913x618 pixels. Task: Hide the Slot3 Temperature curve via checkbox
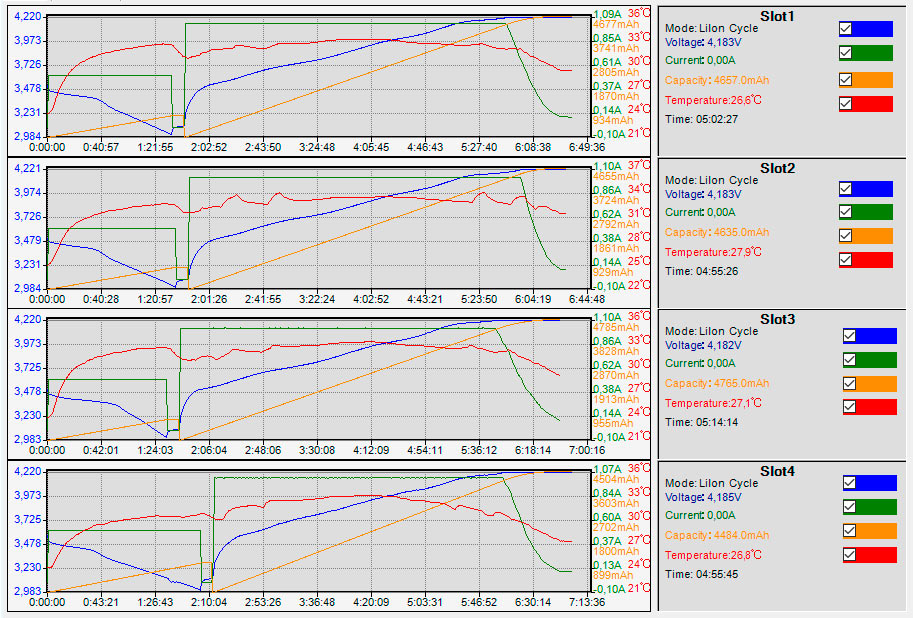(x=849, y=406)
